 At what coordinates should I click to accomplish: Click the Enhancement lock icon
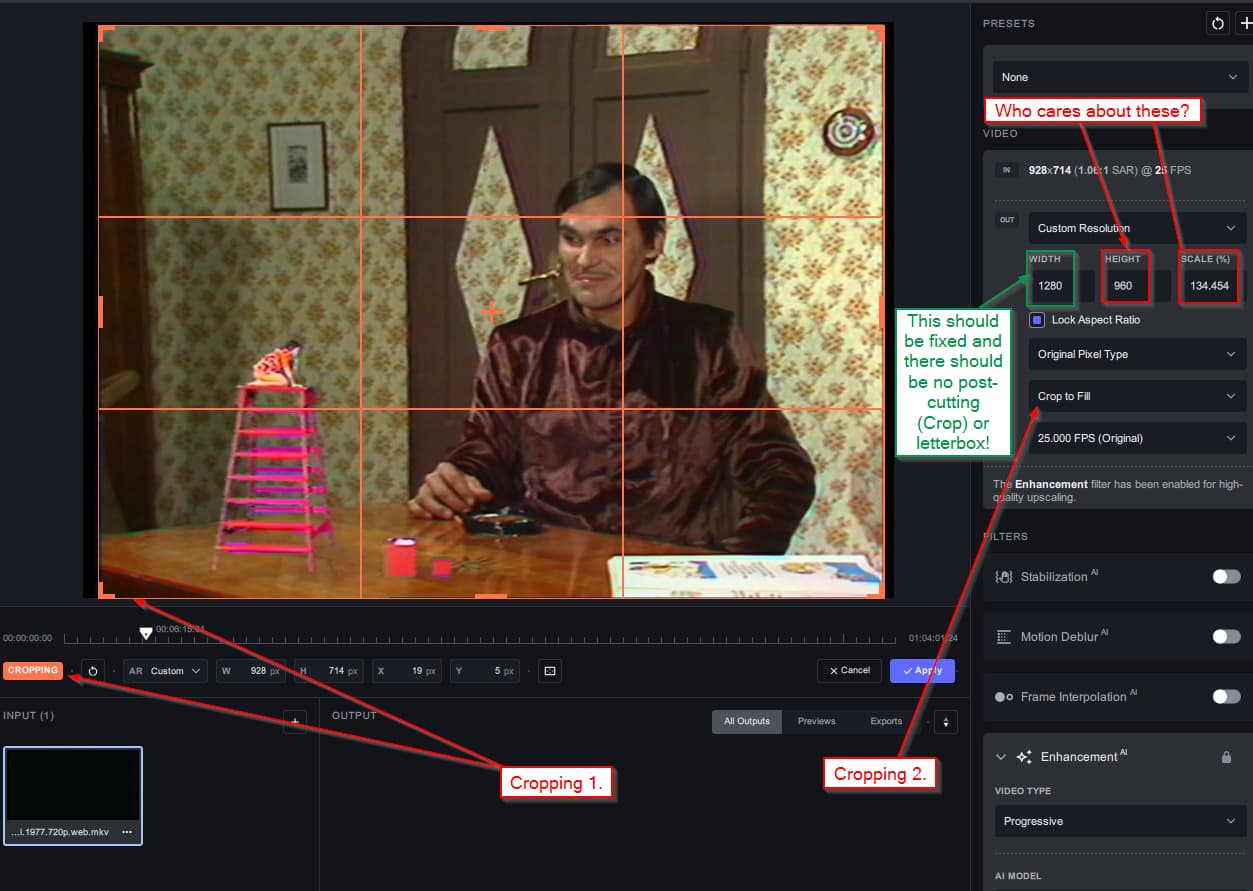1226,757
